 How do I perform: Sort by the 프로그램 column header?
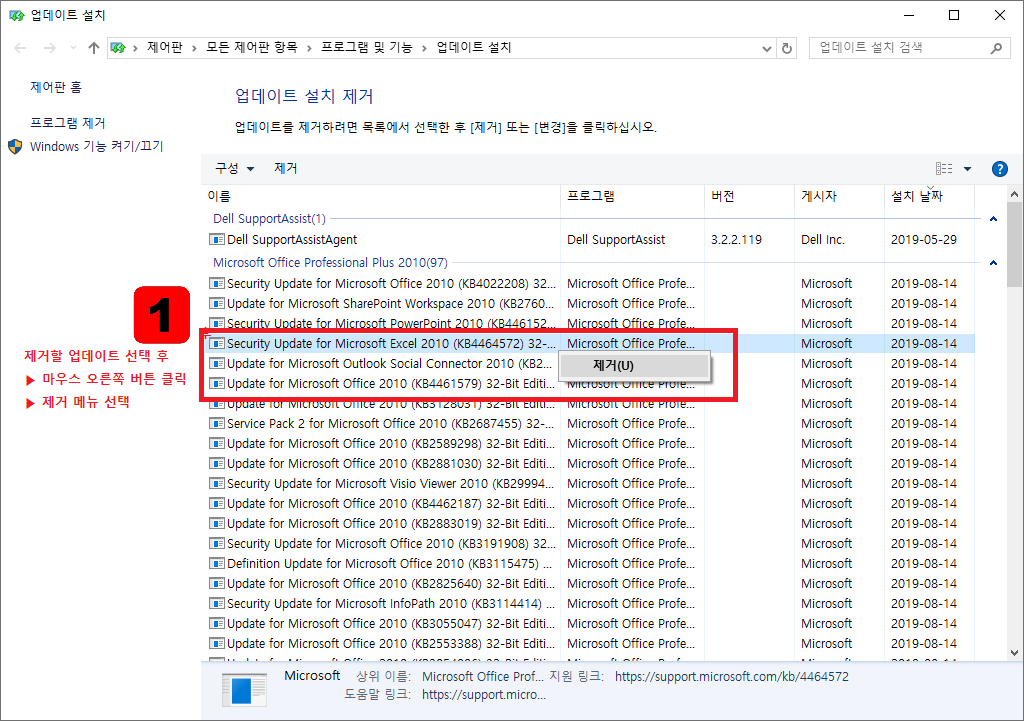632,196
